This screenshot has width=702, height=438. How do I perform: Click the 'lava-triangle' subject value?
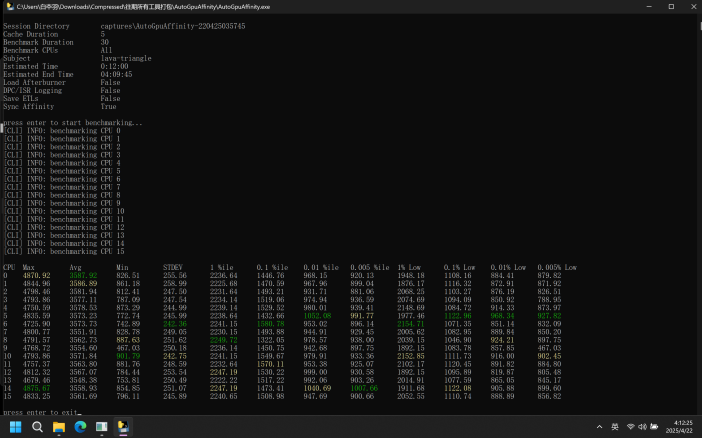pyautogui.click(x=126, y=58)
